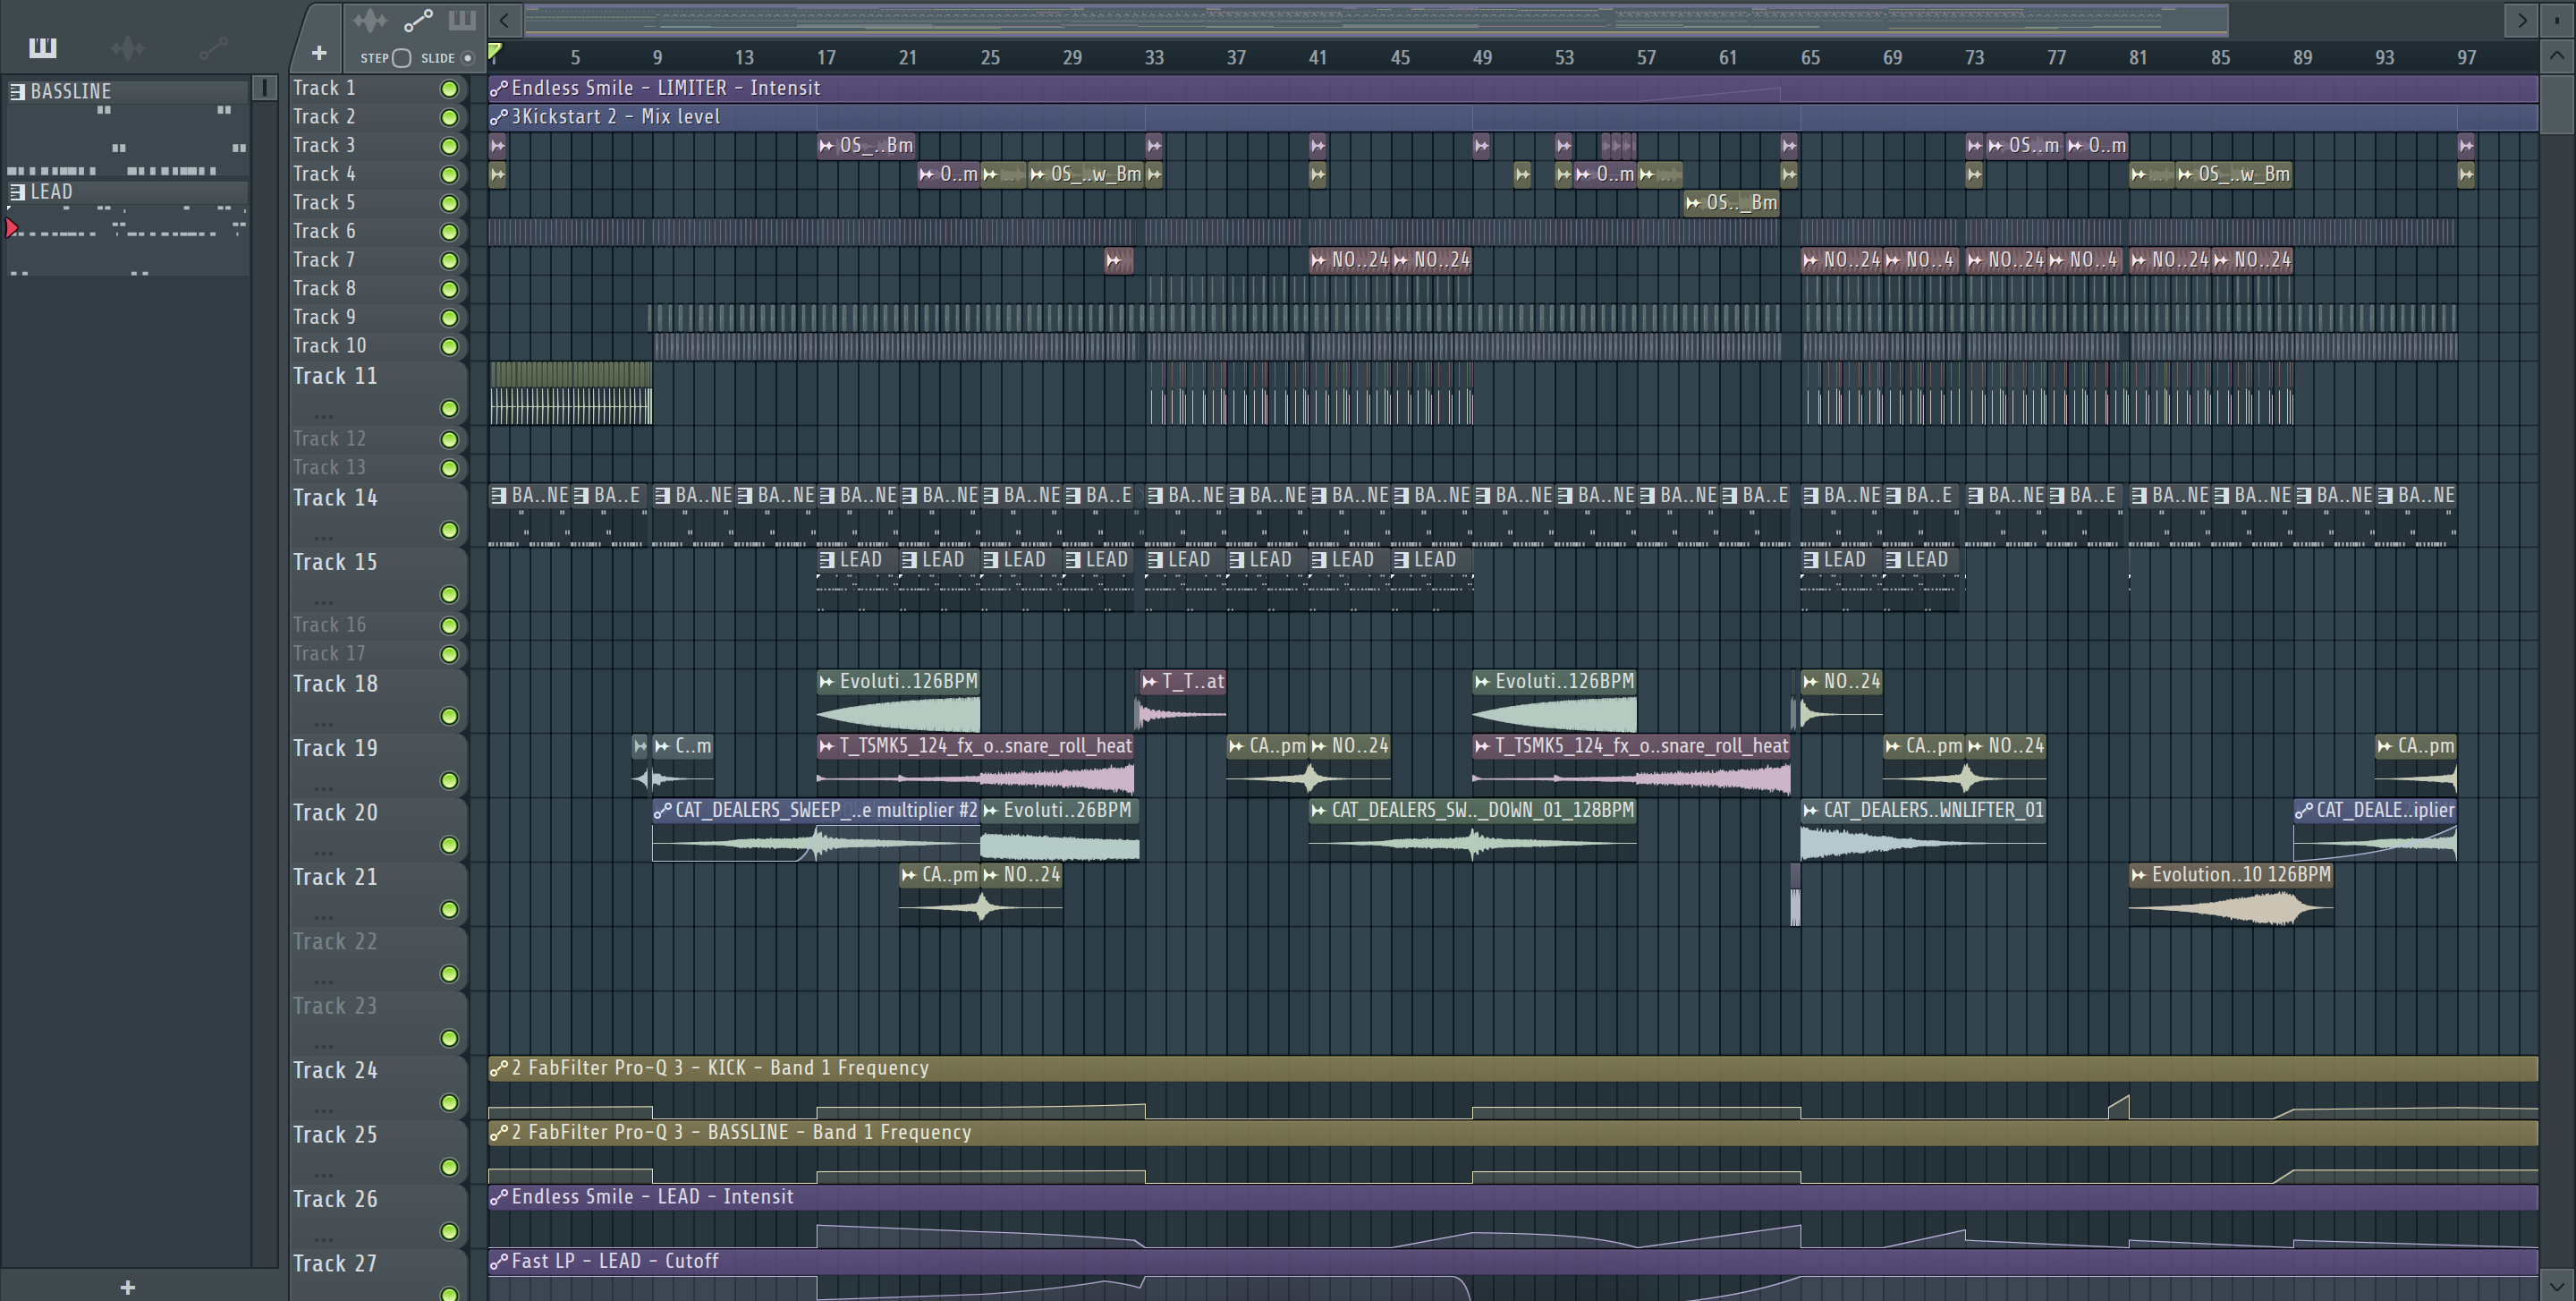Image resolution: width=2576 pixels, height=1301 pixels.
Task: Click the plus tab beside the STEP option
Action: [x=319, y=53]
